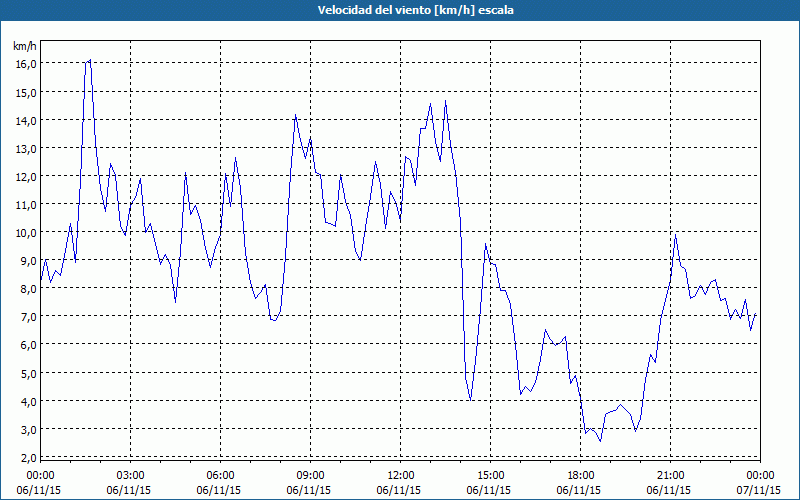
Task: Select the '06:00' x-axis time label
Action: pyautogui.click(x=220, y=476)
